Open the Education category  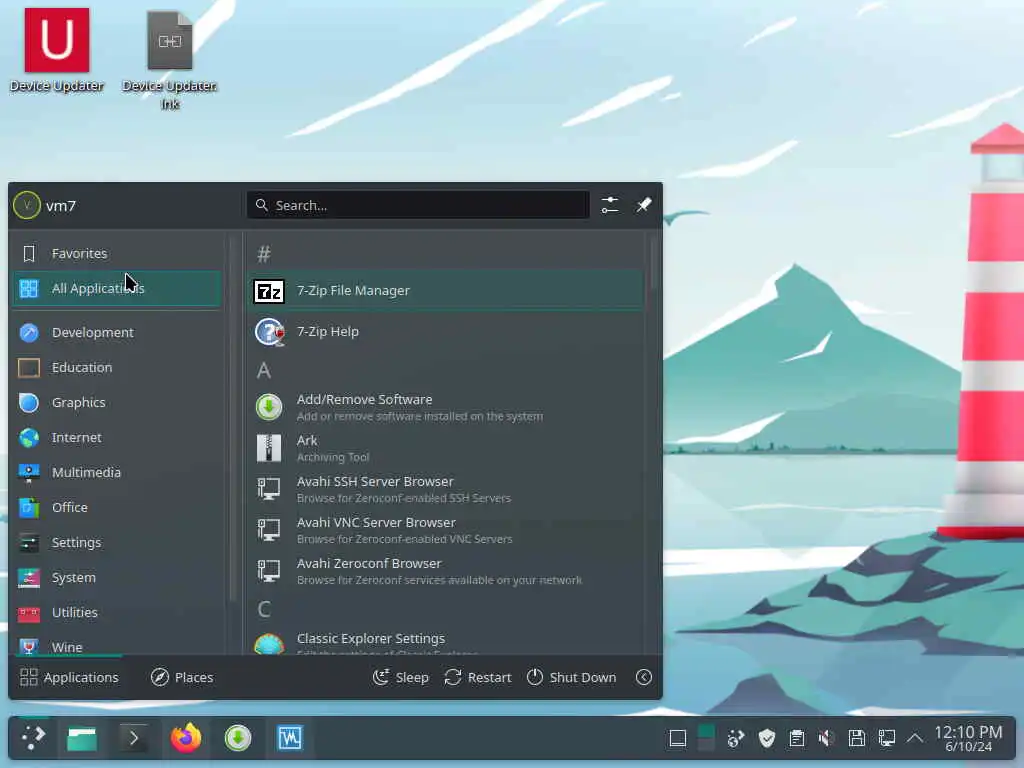point(117,368)
